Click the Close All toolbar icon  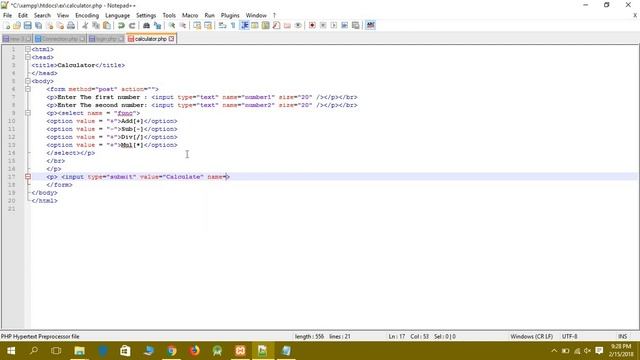click(x=60, y=25)
